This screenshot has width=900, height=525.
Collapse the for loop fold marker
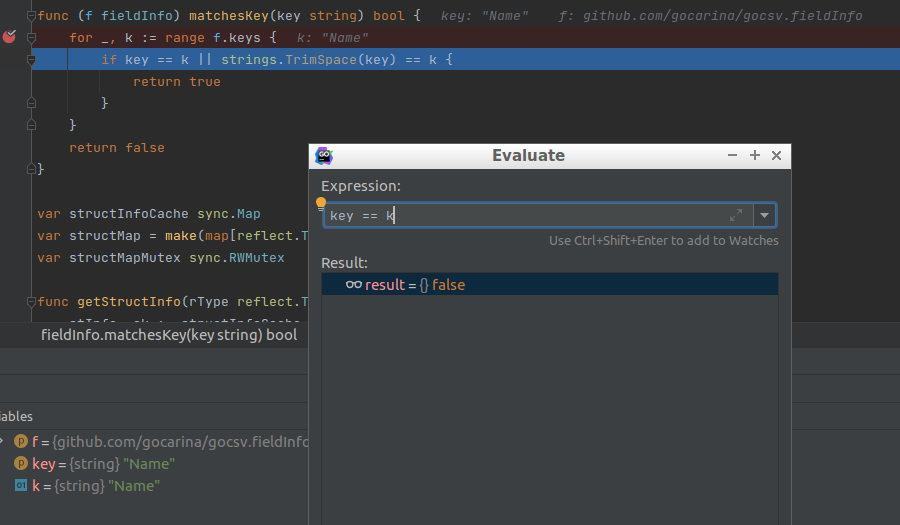click(32, 38)
